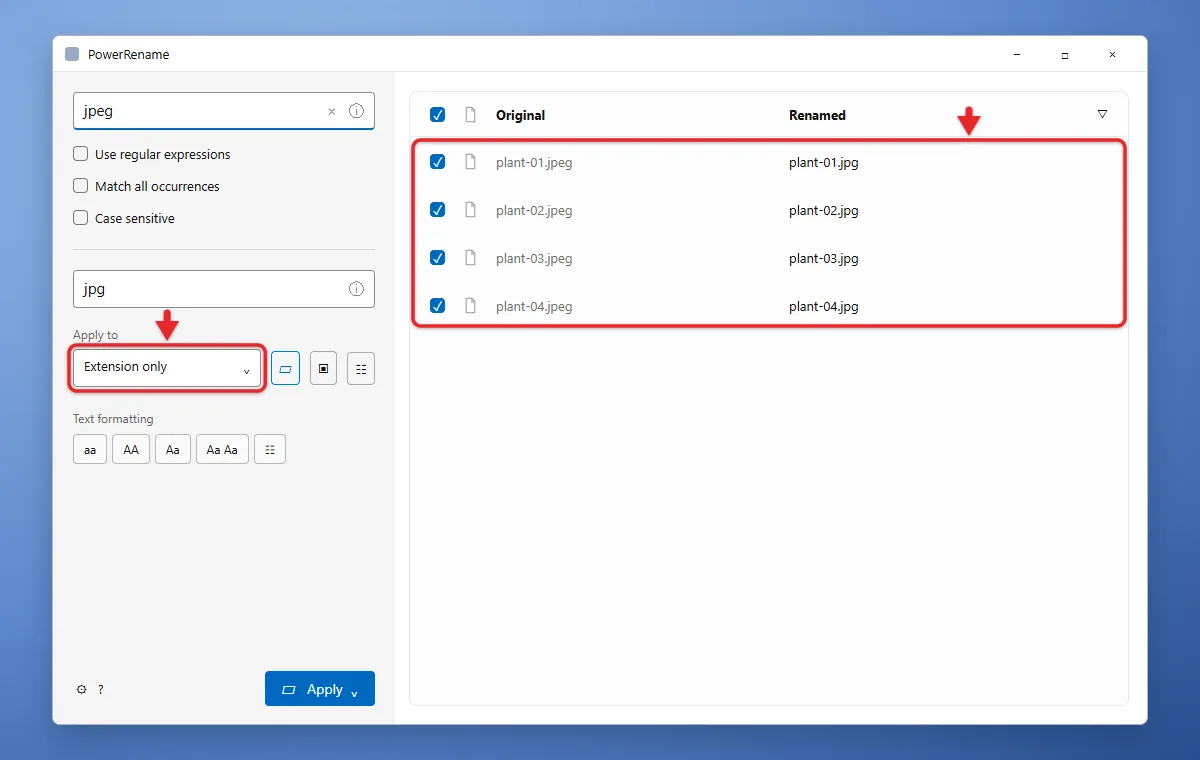Image resolution: width=1200 pixels, height=760 pixels.
Task: Open PowerRename settings gear
Action: [82, 689]
